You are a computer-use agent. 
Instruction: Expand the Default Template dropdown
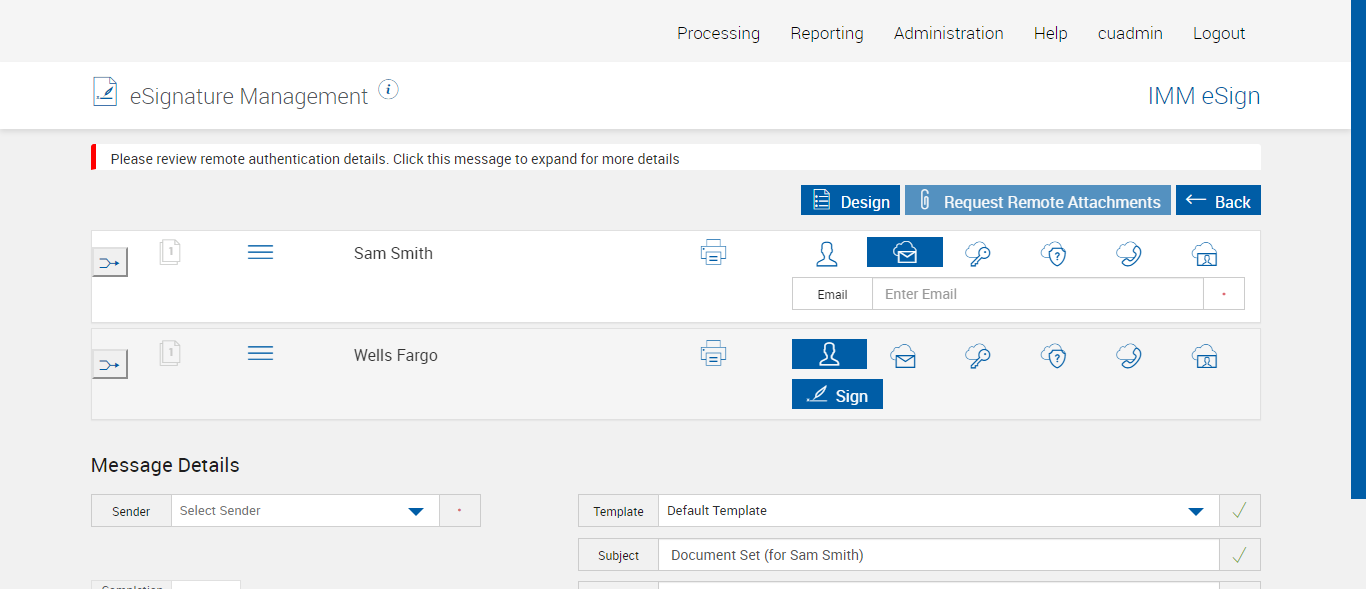[938, 511]
